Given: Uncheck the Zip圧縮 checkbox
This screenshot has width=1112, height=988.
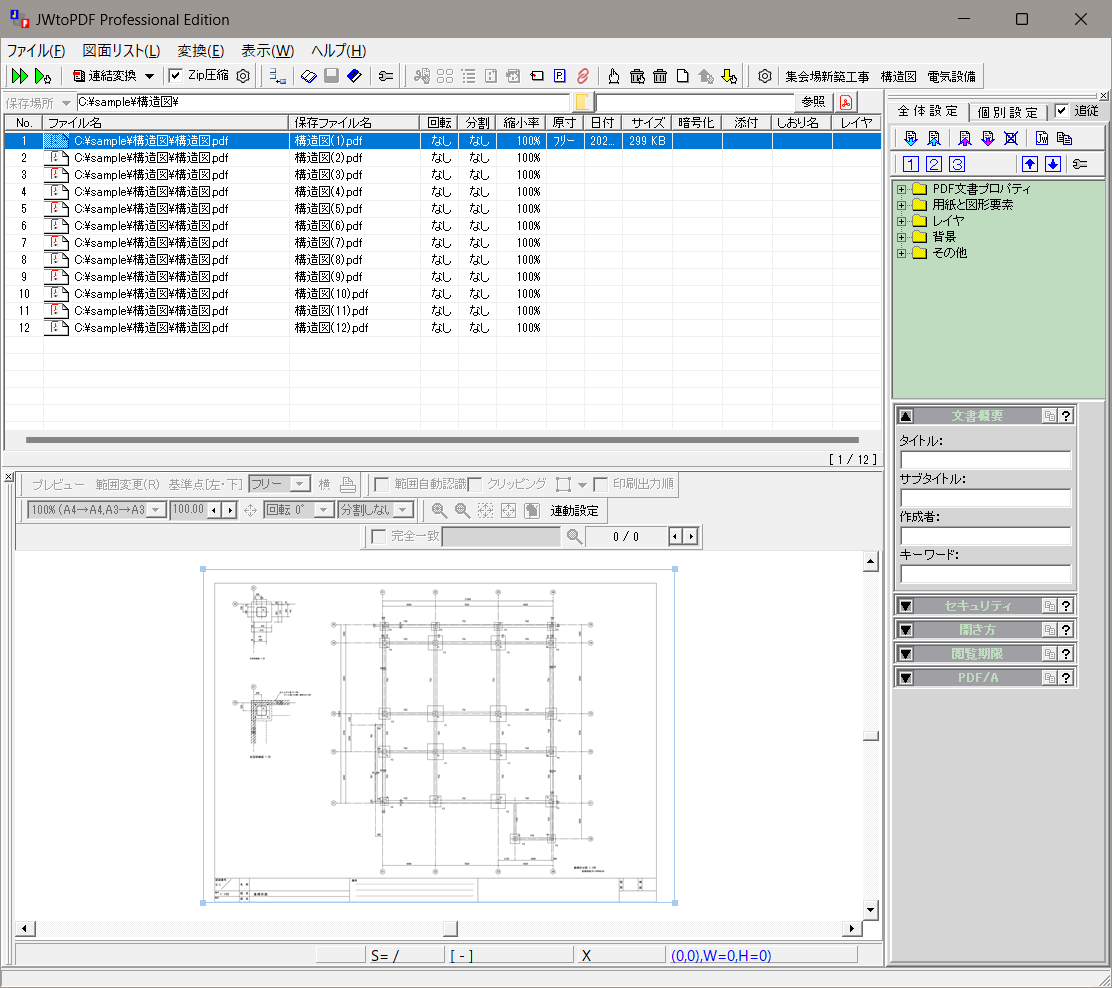Looking at the screenshot, I should click(176, 76).
